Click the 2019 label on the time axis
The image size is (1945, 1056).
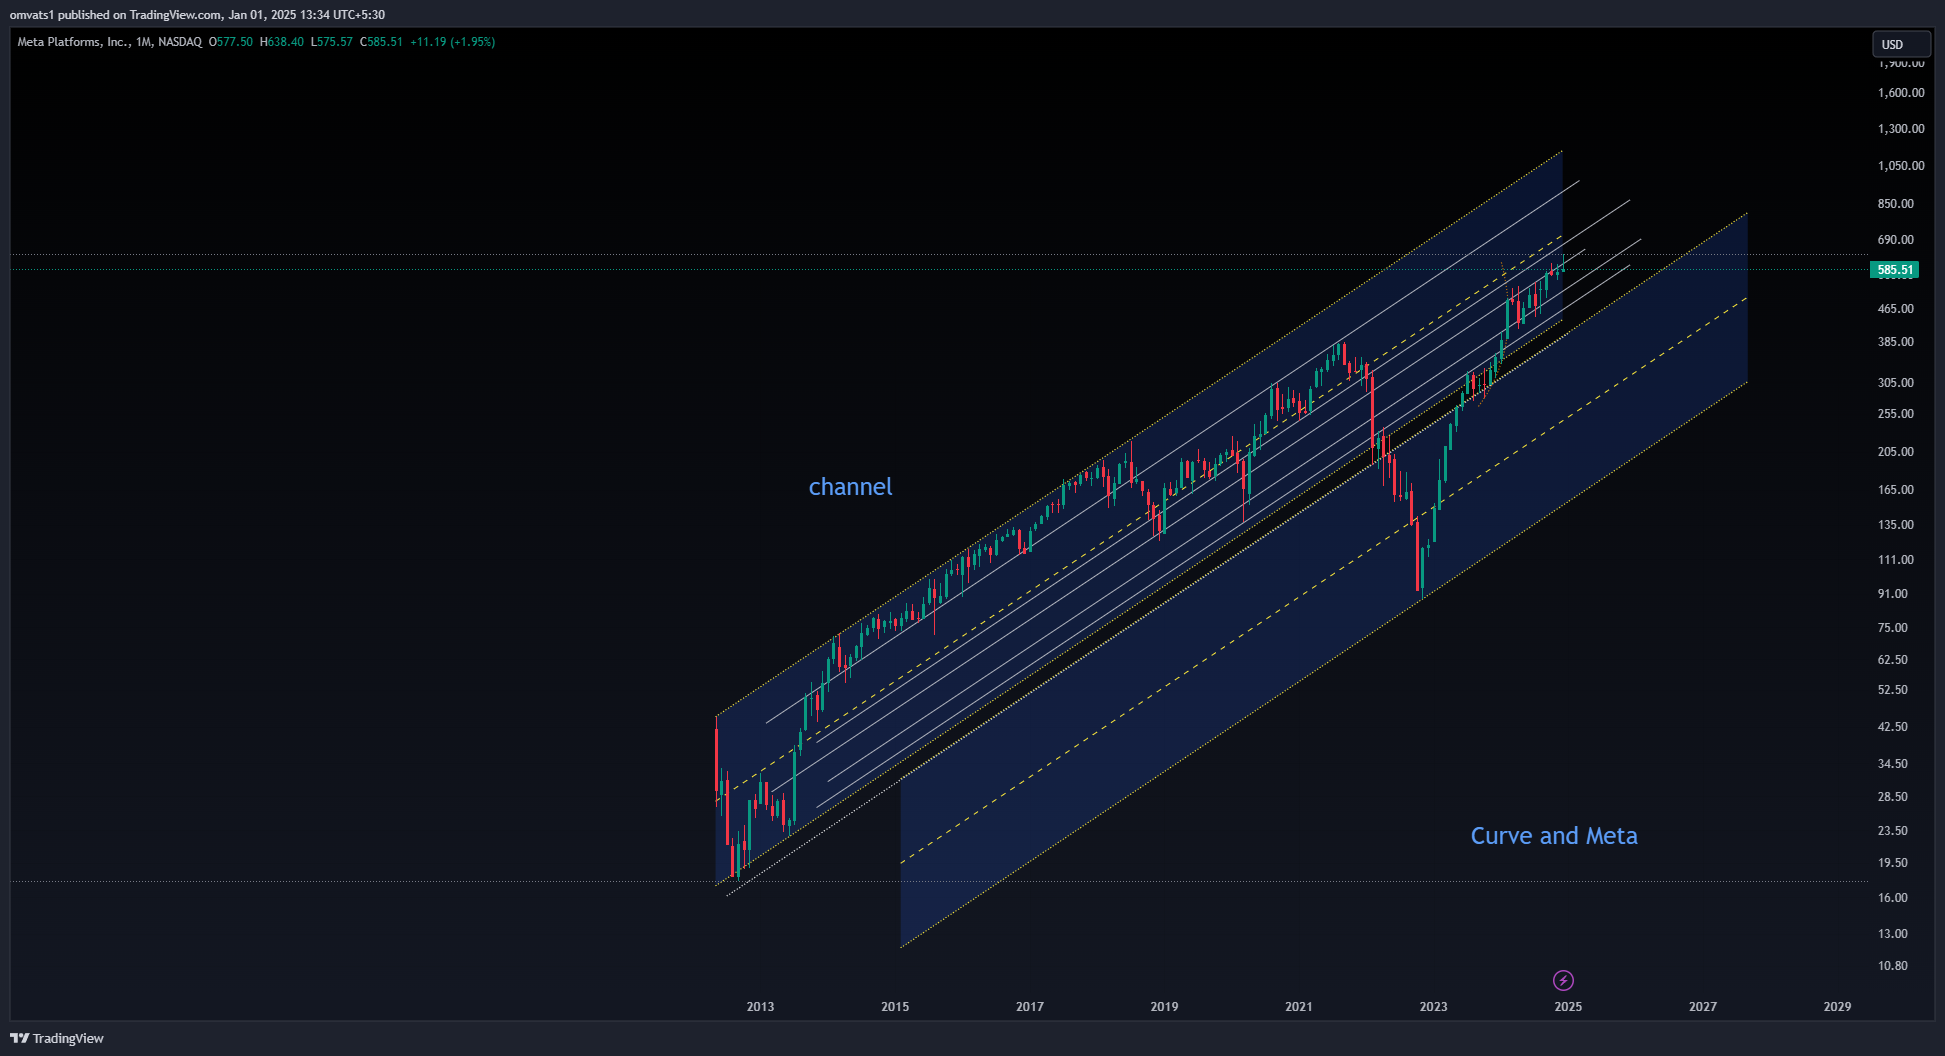pos(1164,1007)
